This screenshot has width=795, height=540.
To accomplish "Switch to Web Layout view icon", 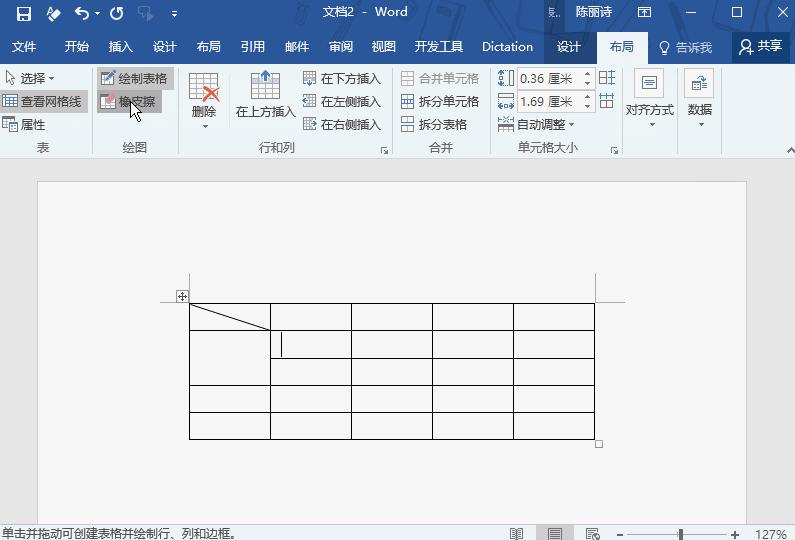I will pyautogui.click(x=592, y=533).
